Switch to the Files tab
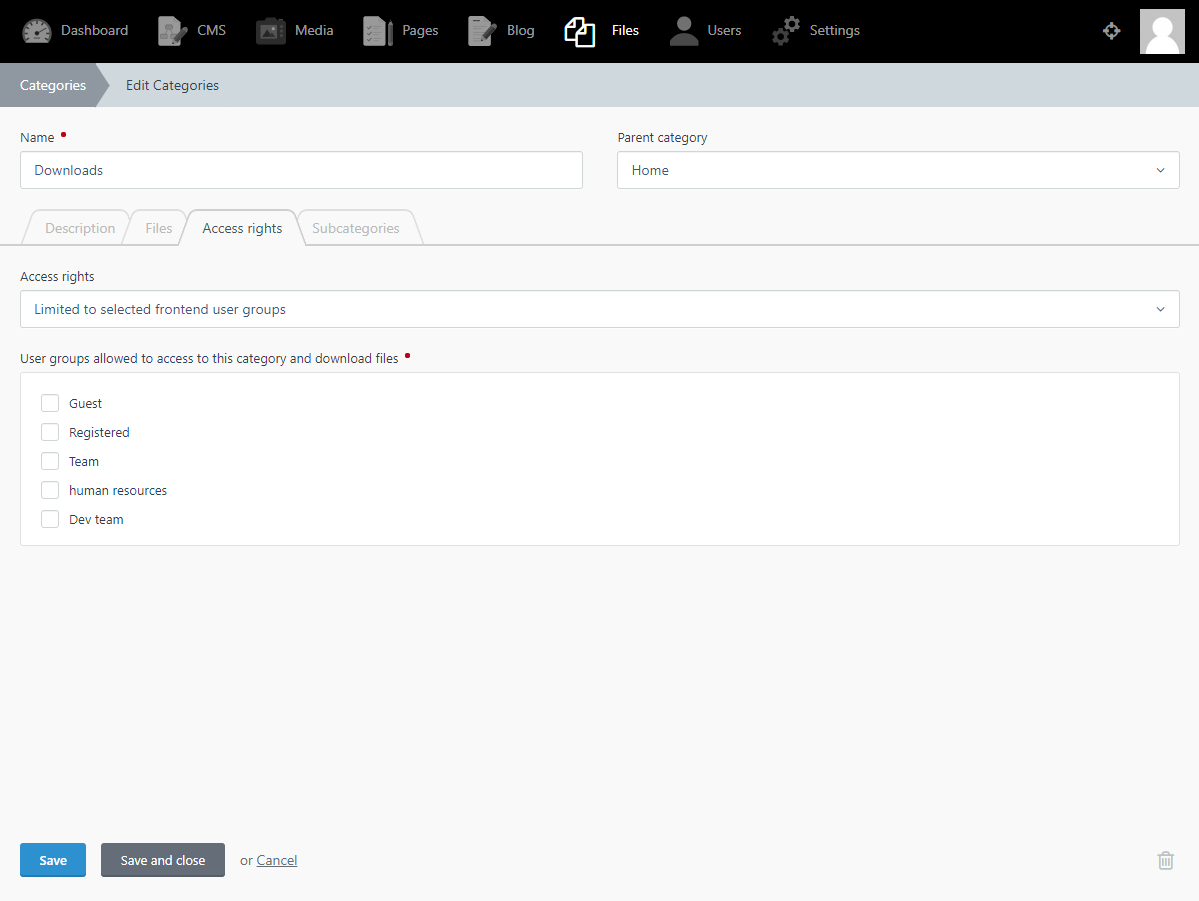This screenshot has width=1199, height=901. click(x=158, y=228)
